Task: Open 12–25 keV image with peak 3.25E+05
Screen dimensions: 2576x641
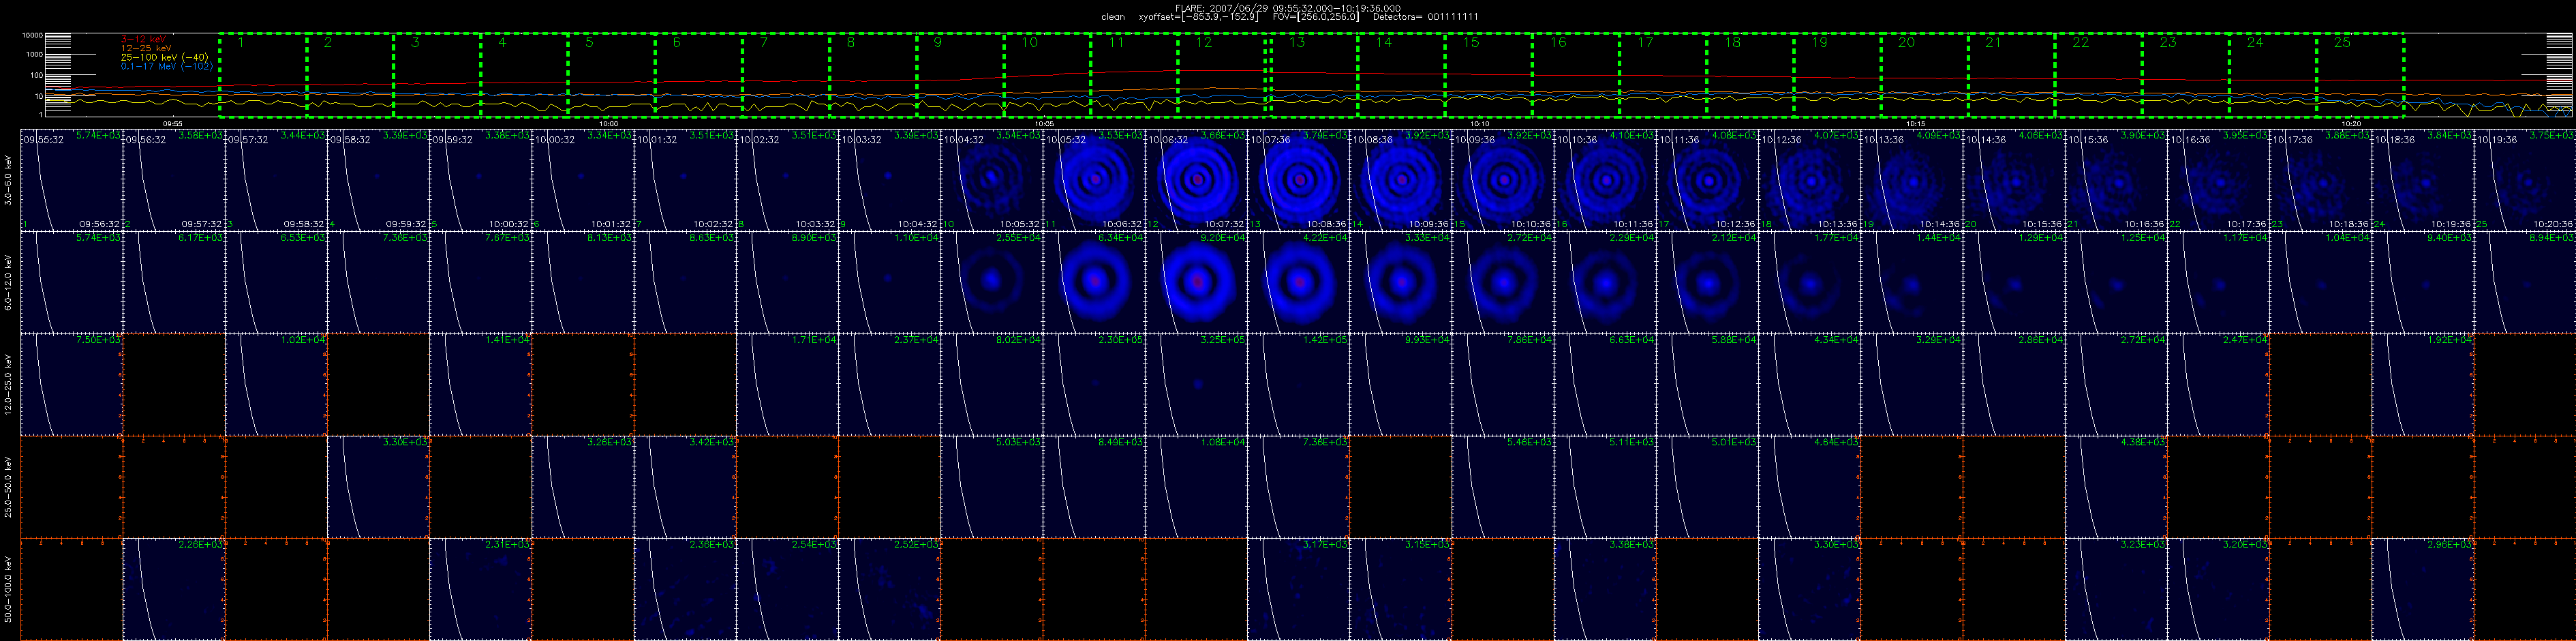Action: [1196, 384]
